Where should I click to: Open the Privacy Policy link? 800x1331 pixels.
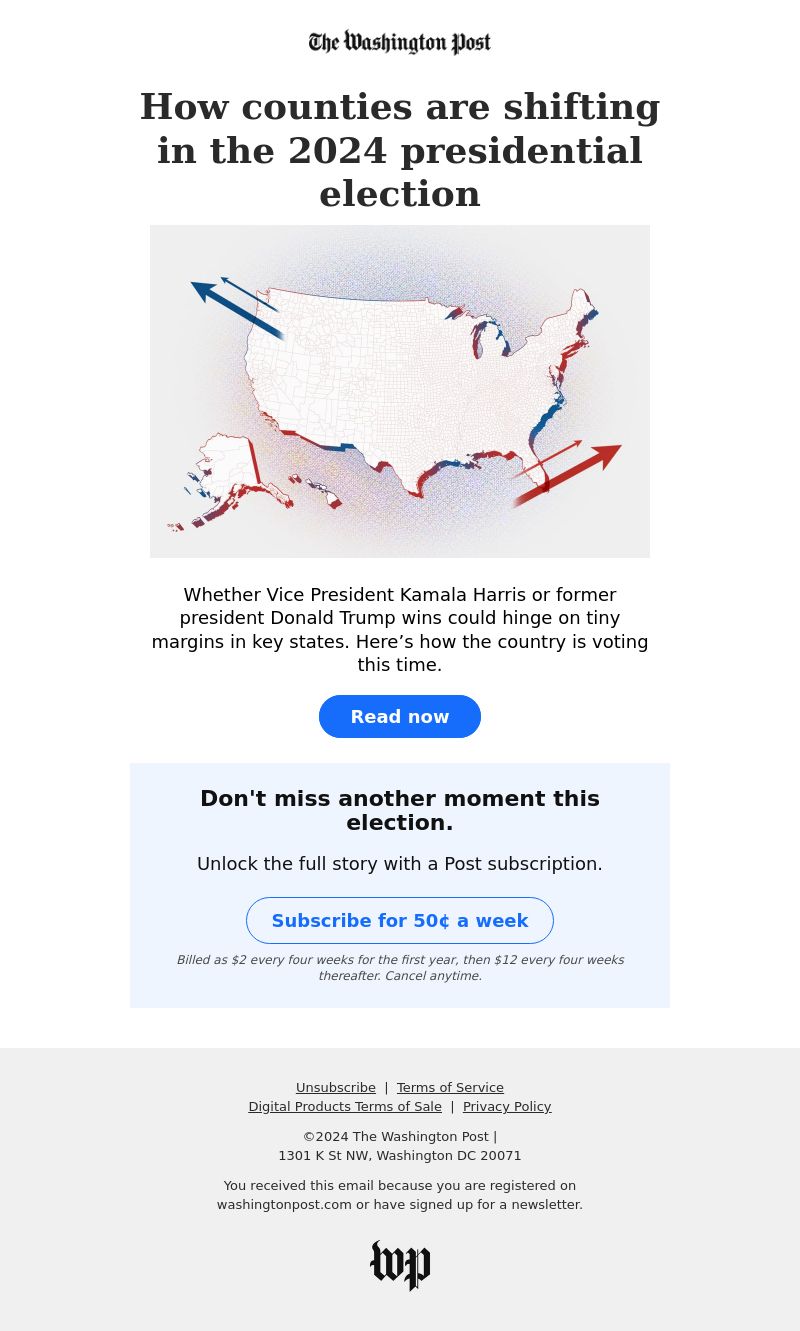tap(507, 1107)
